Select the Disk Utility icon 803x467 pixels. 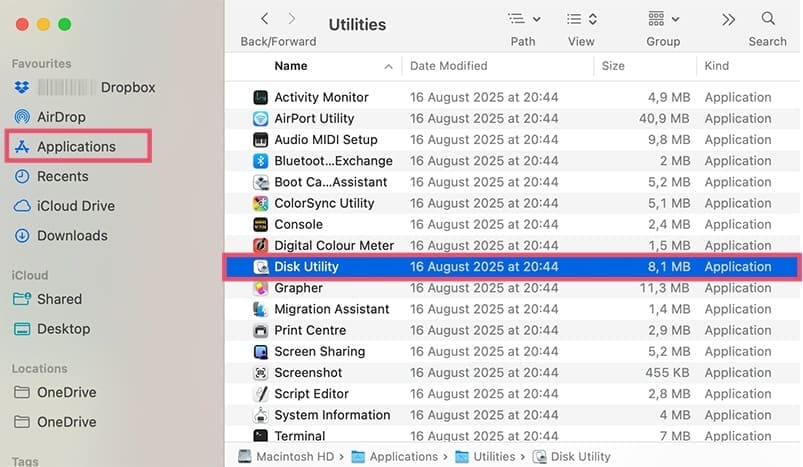(260, 267)
